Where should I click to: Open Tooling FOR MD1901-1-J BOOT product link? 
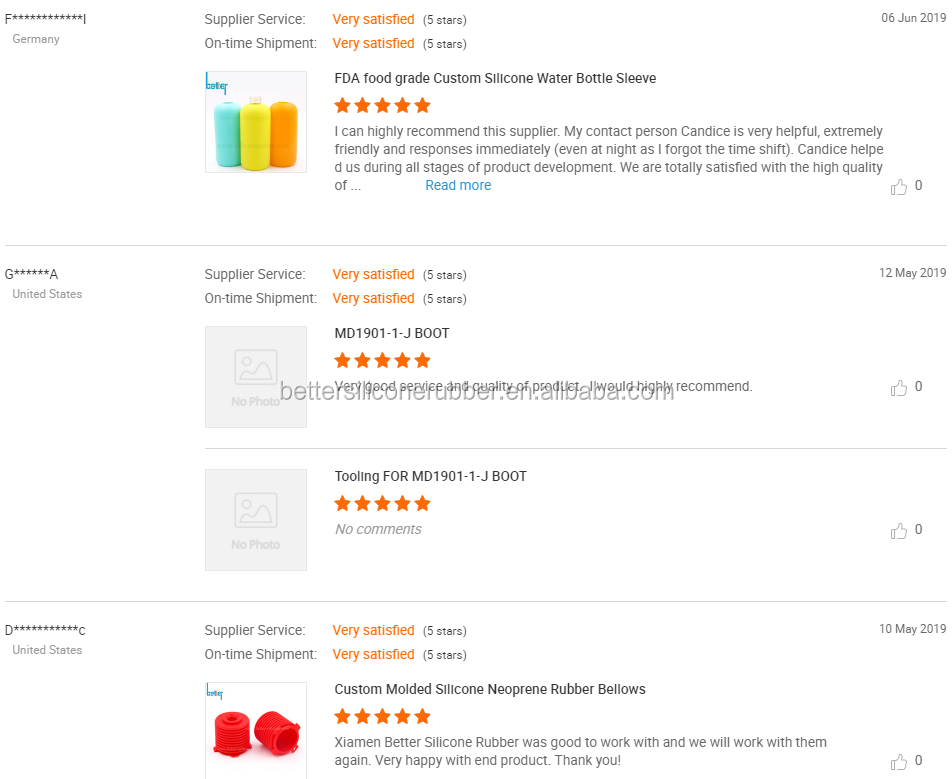tap(430, 476)
